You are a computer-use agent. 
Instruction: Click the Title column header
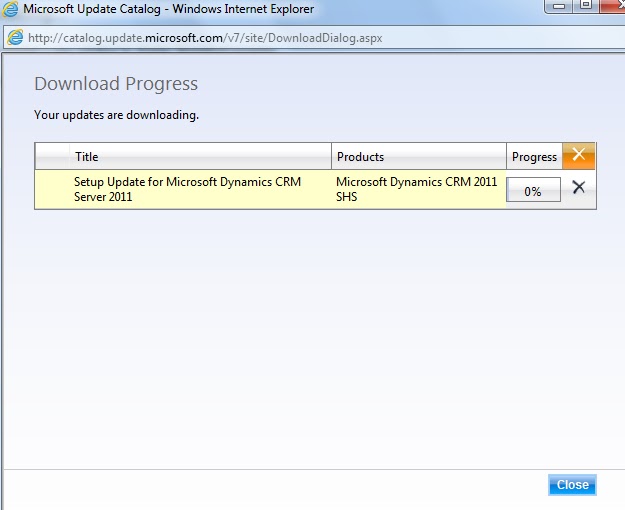[x=200, y=156]
